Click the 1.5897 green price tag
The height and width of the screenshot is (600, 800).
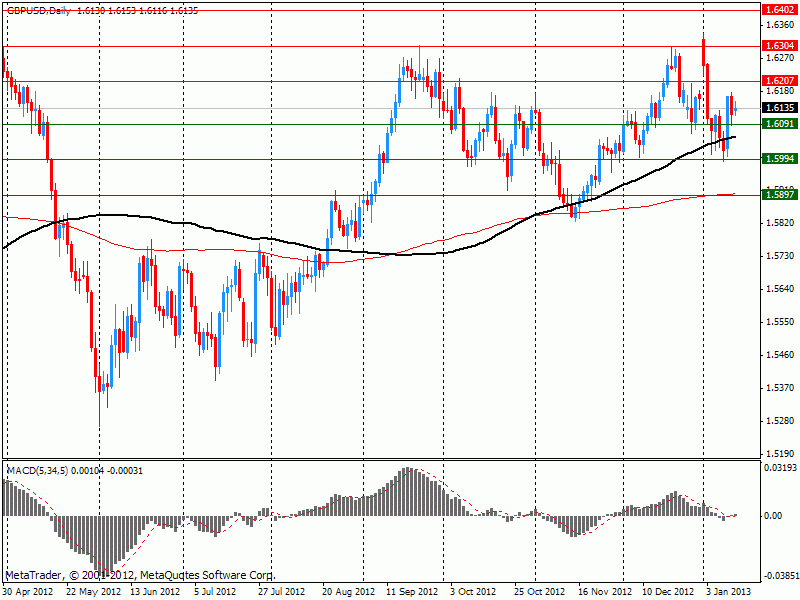[x=779, y=195]
